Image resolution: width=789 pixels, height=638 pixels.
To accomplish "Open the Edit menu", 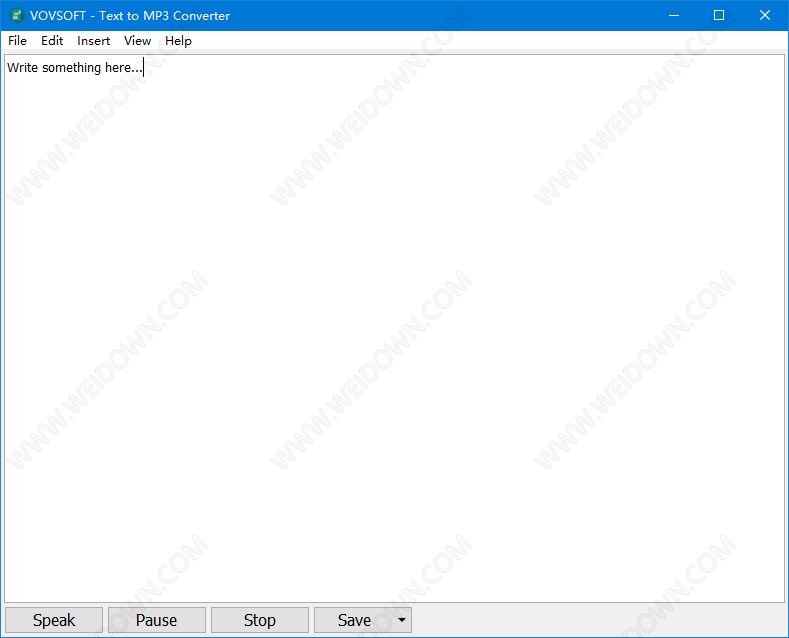I will [52, 41].
